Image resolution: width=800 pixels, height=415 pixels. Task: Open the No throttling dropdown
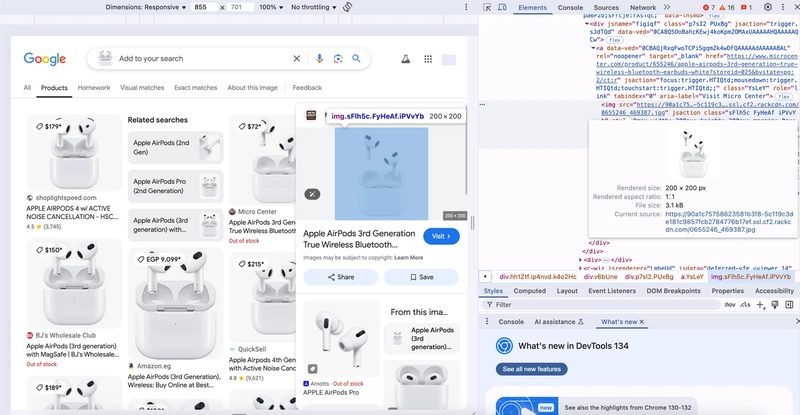(x=314, y=7)
